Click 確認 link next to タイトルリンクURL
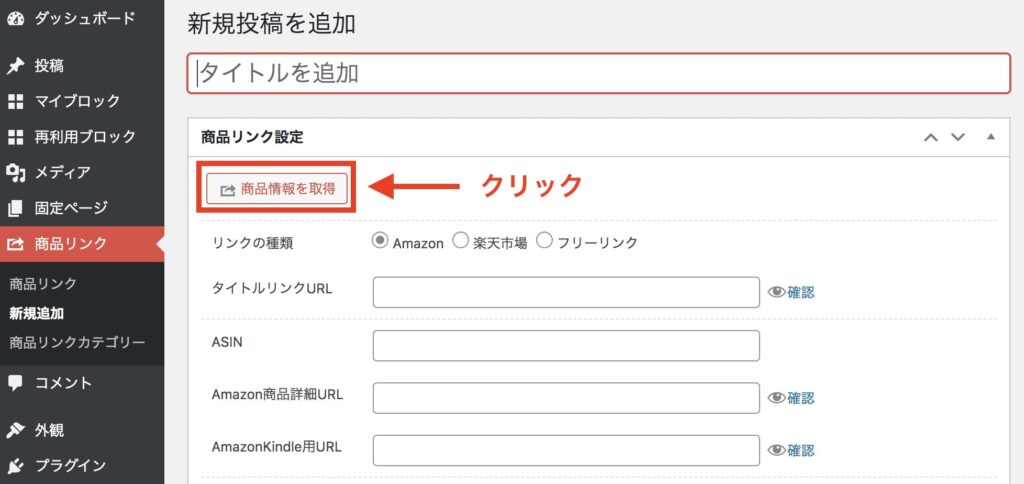The width and height of the screenshot is (1024, 484). [801, 292]
